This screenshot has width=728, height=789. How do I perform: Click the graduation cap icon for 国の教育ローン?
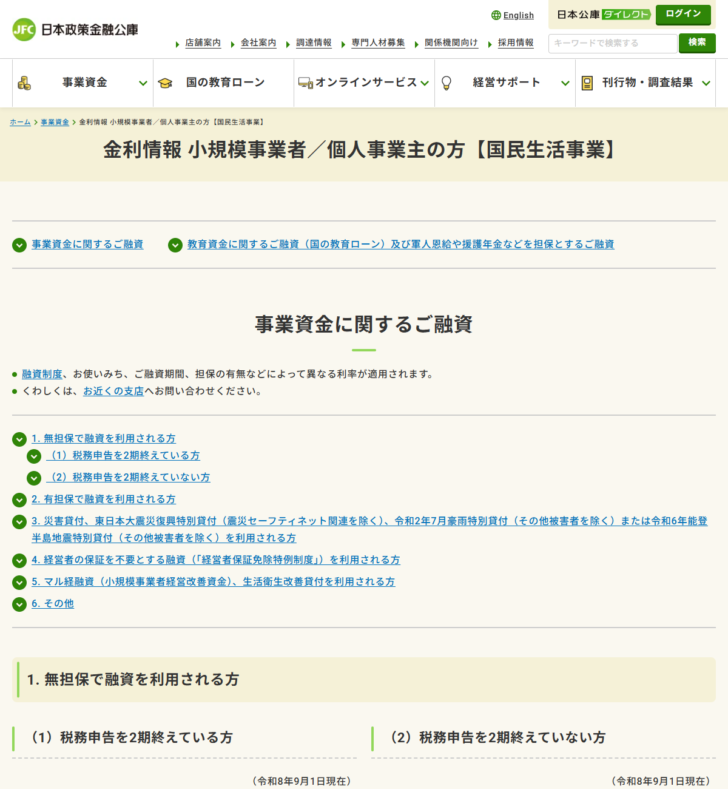click(x=165, y=83)
